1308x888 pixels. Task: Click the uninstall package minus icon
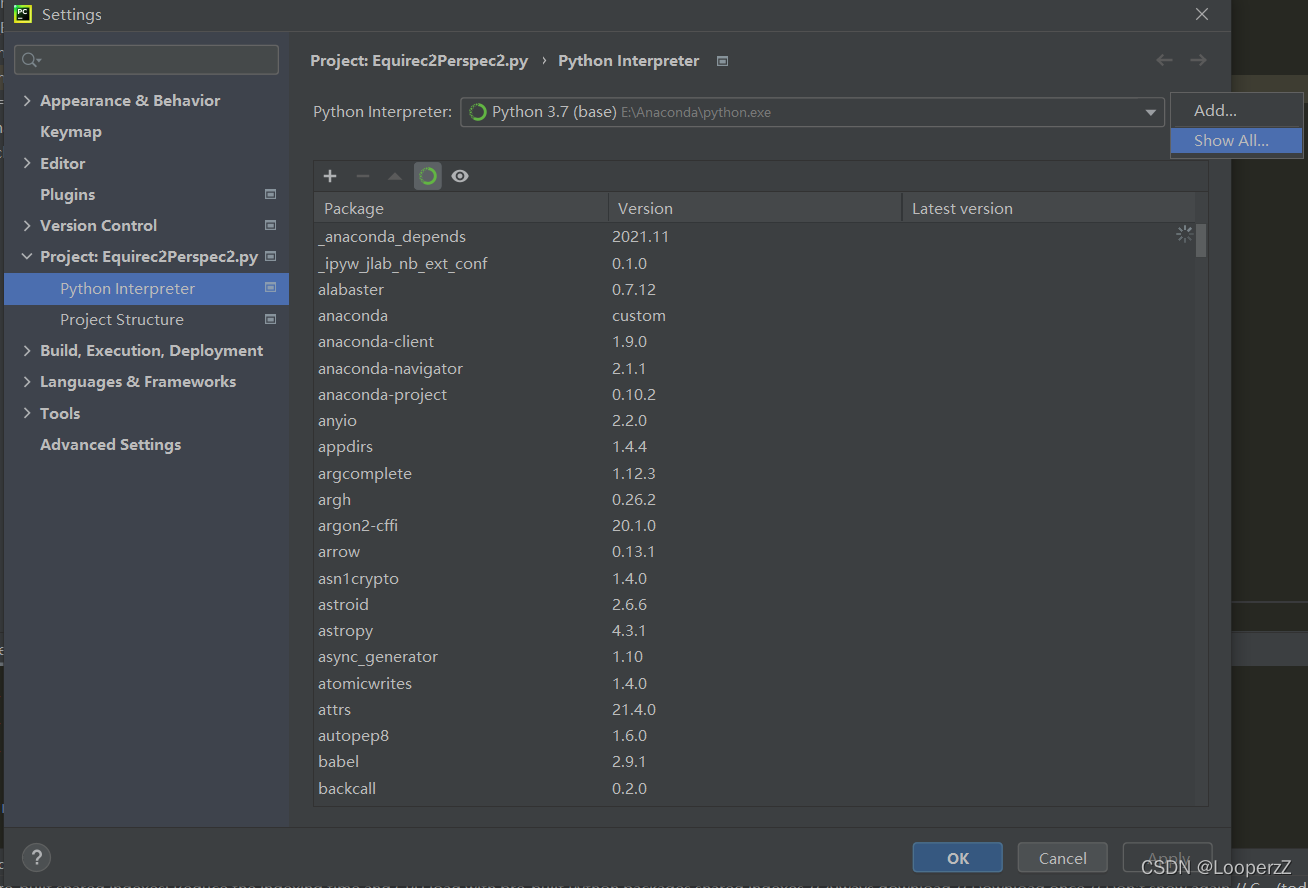(363, 176)
